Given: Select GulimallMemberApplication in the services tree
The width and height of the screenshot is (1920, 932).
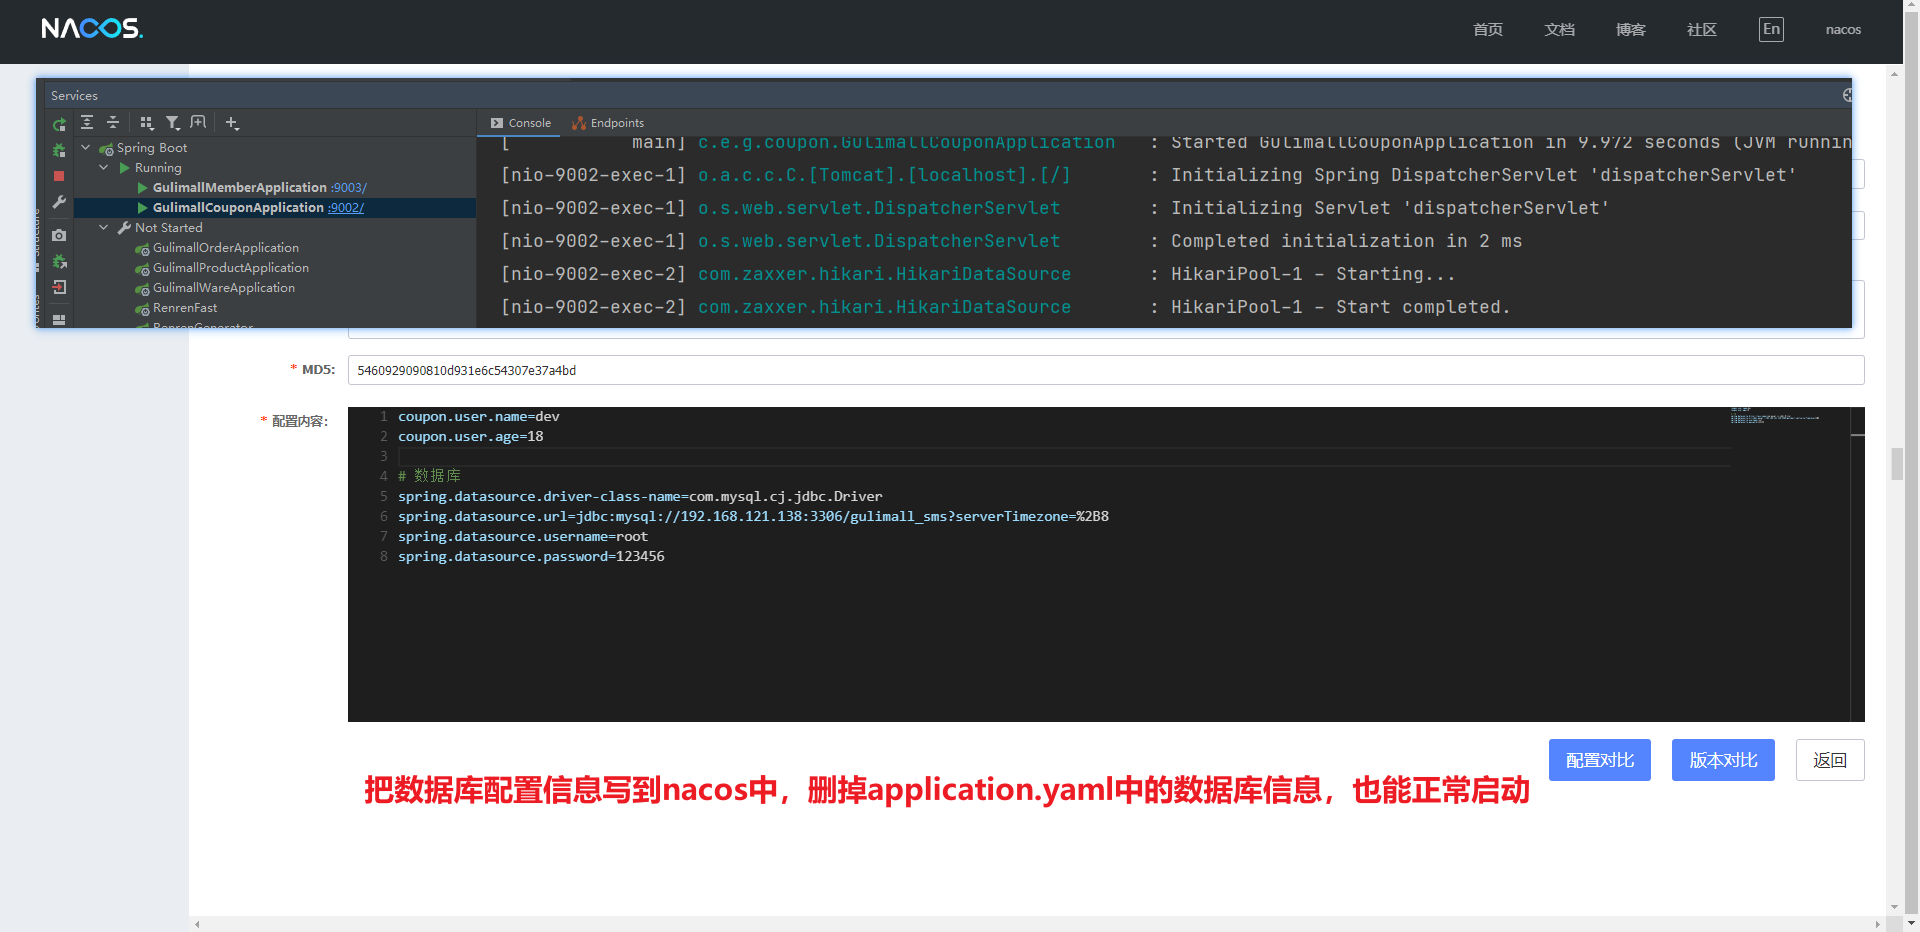Looking at the screenshot, I should pyautogui.click(x=240, y=188).
